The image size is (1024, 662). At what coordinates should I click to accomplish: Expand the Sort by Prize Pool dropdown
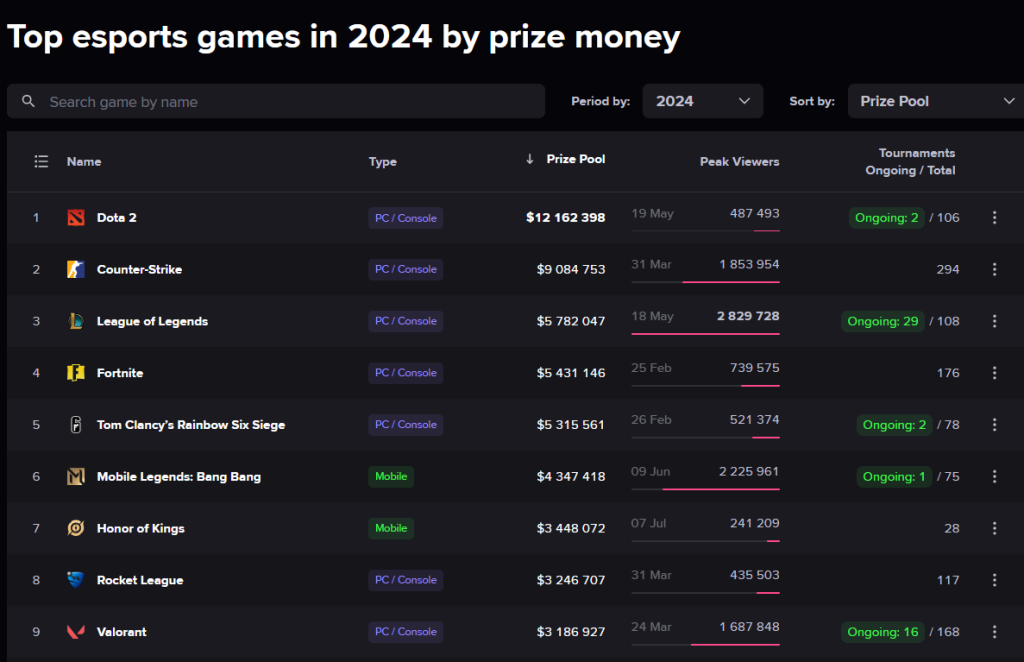935,101
